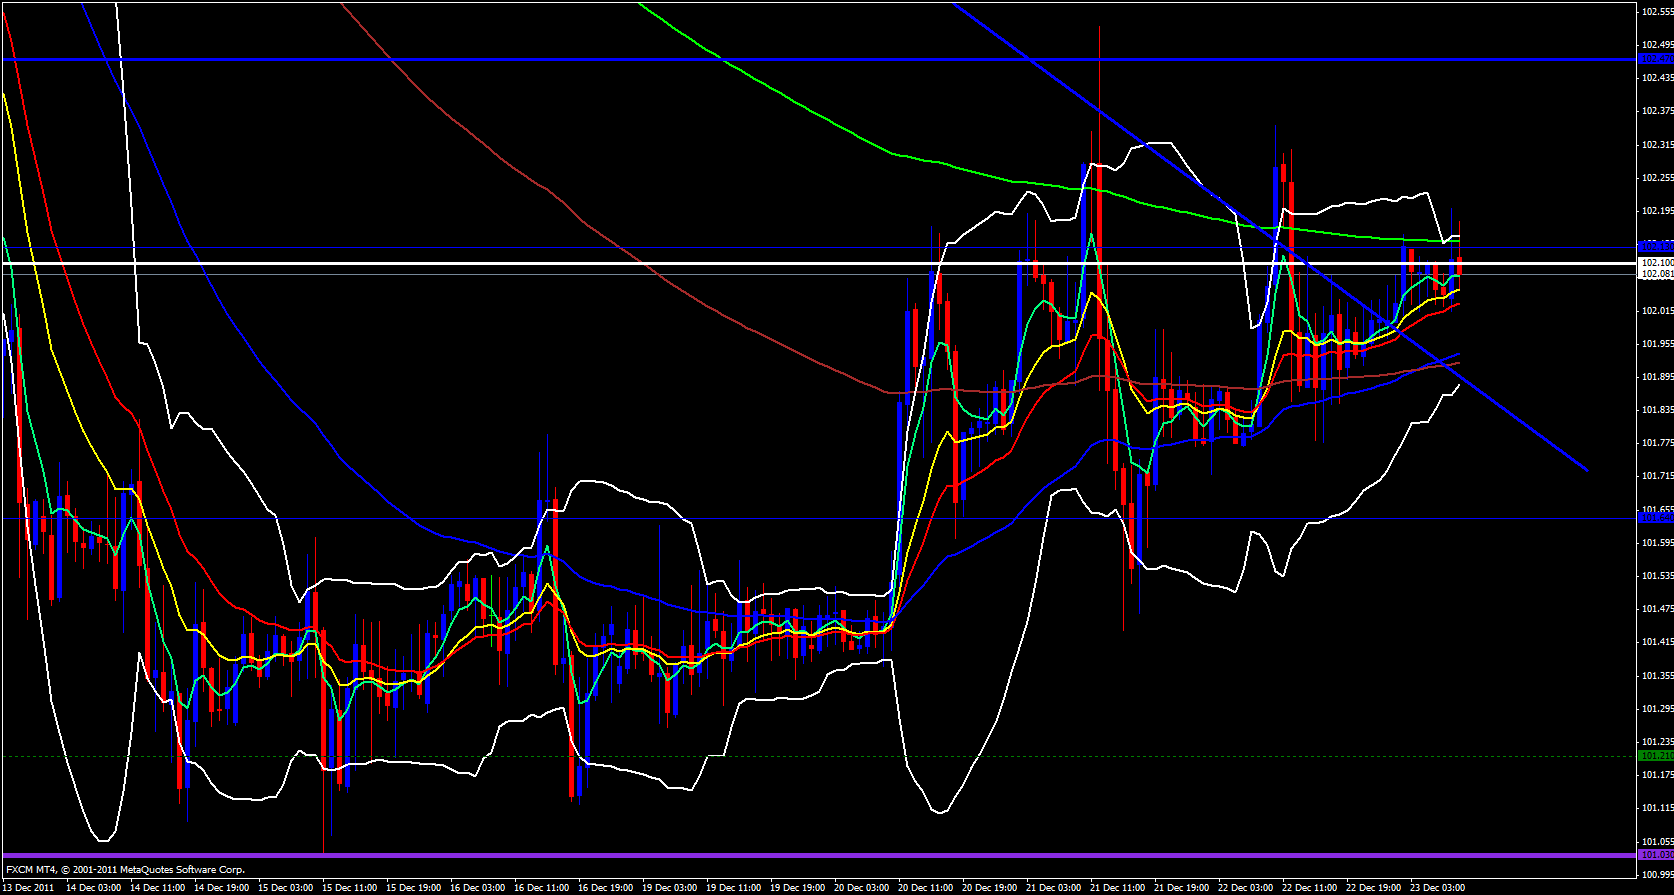The image size is (1674, 895).
Task: Click the 102.195 price axis label
Action: (x=1657, y=211)
